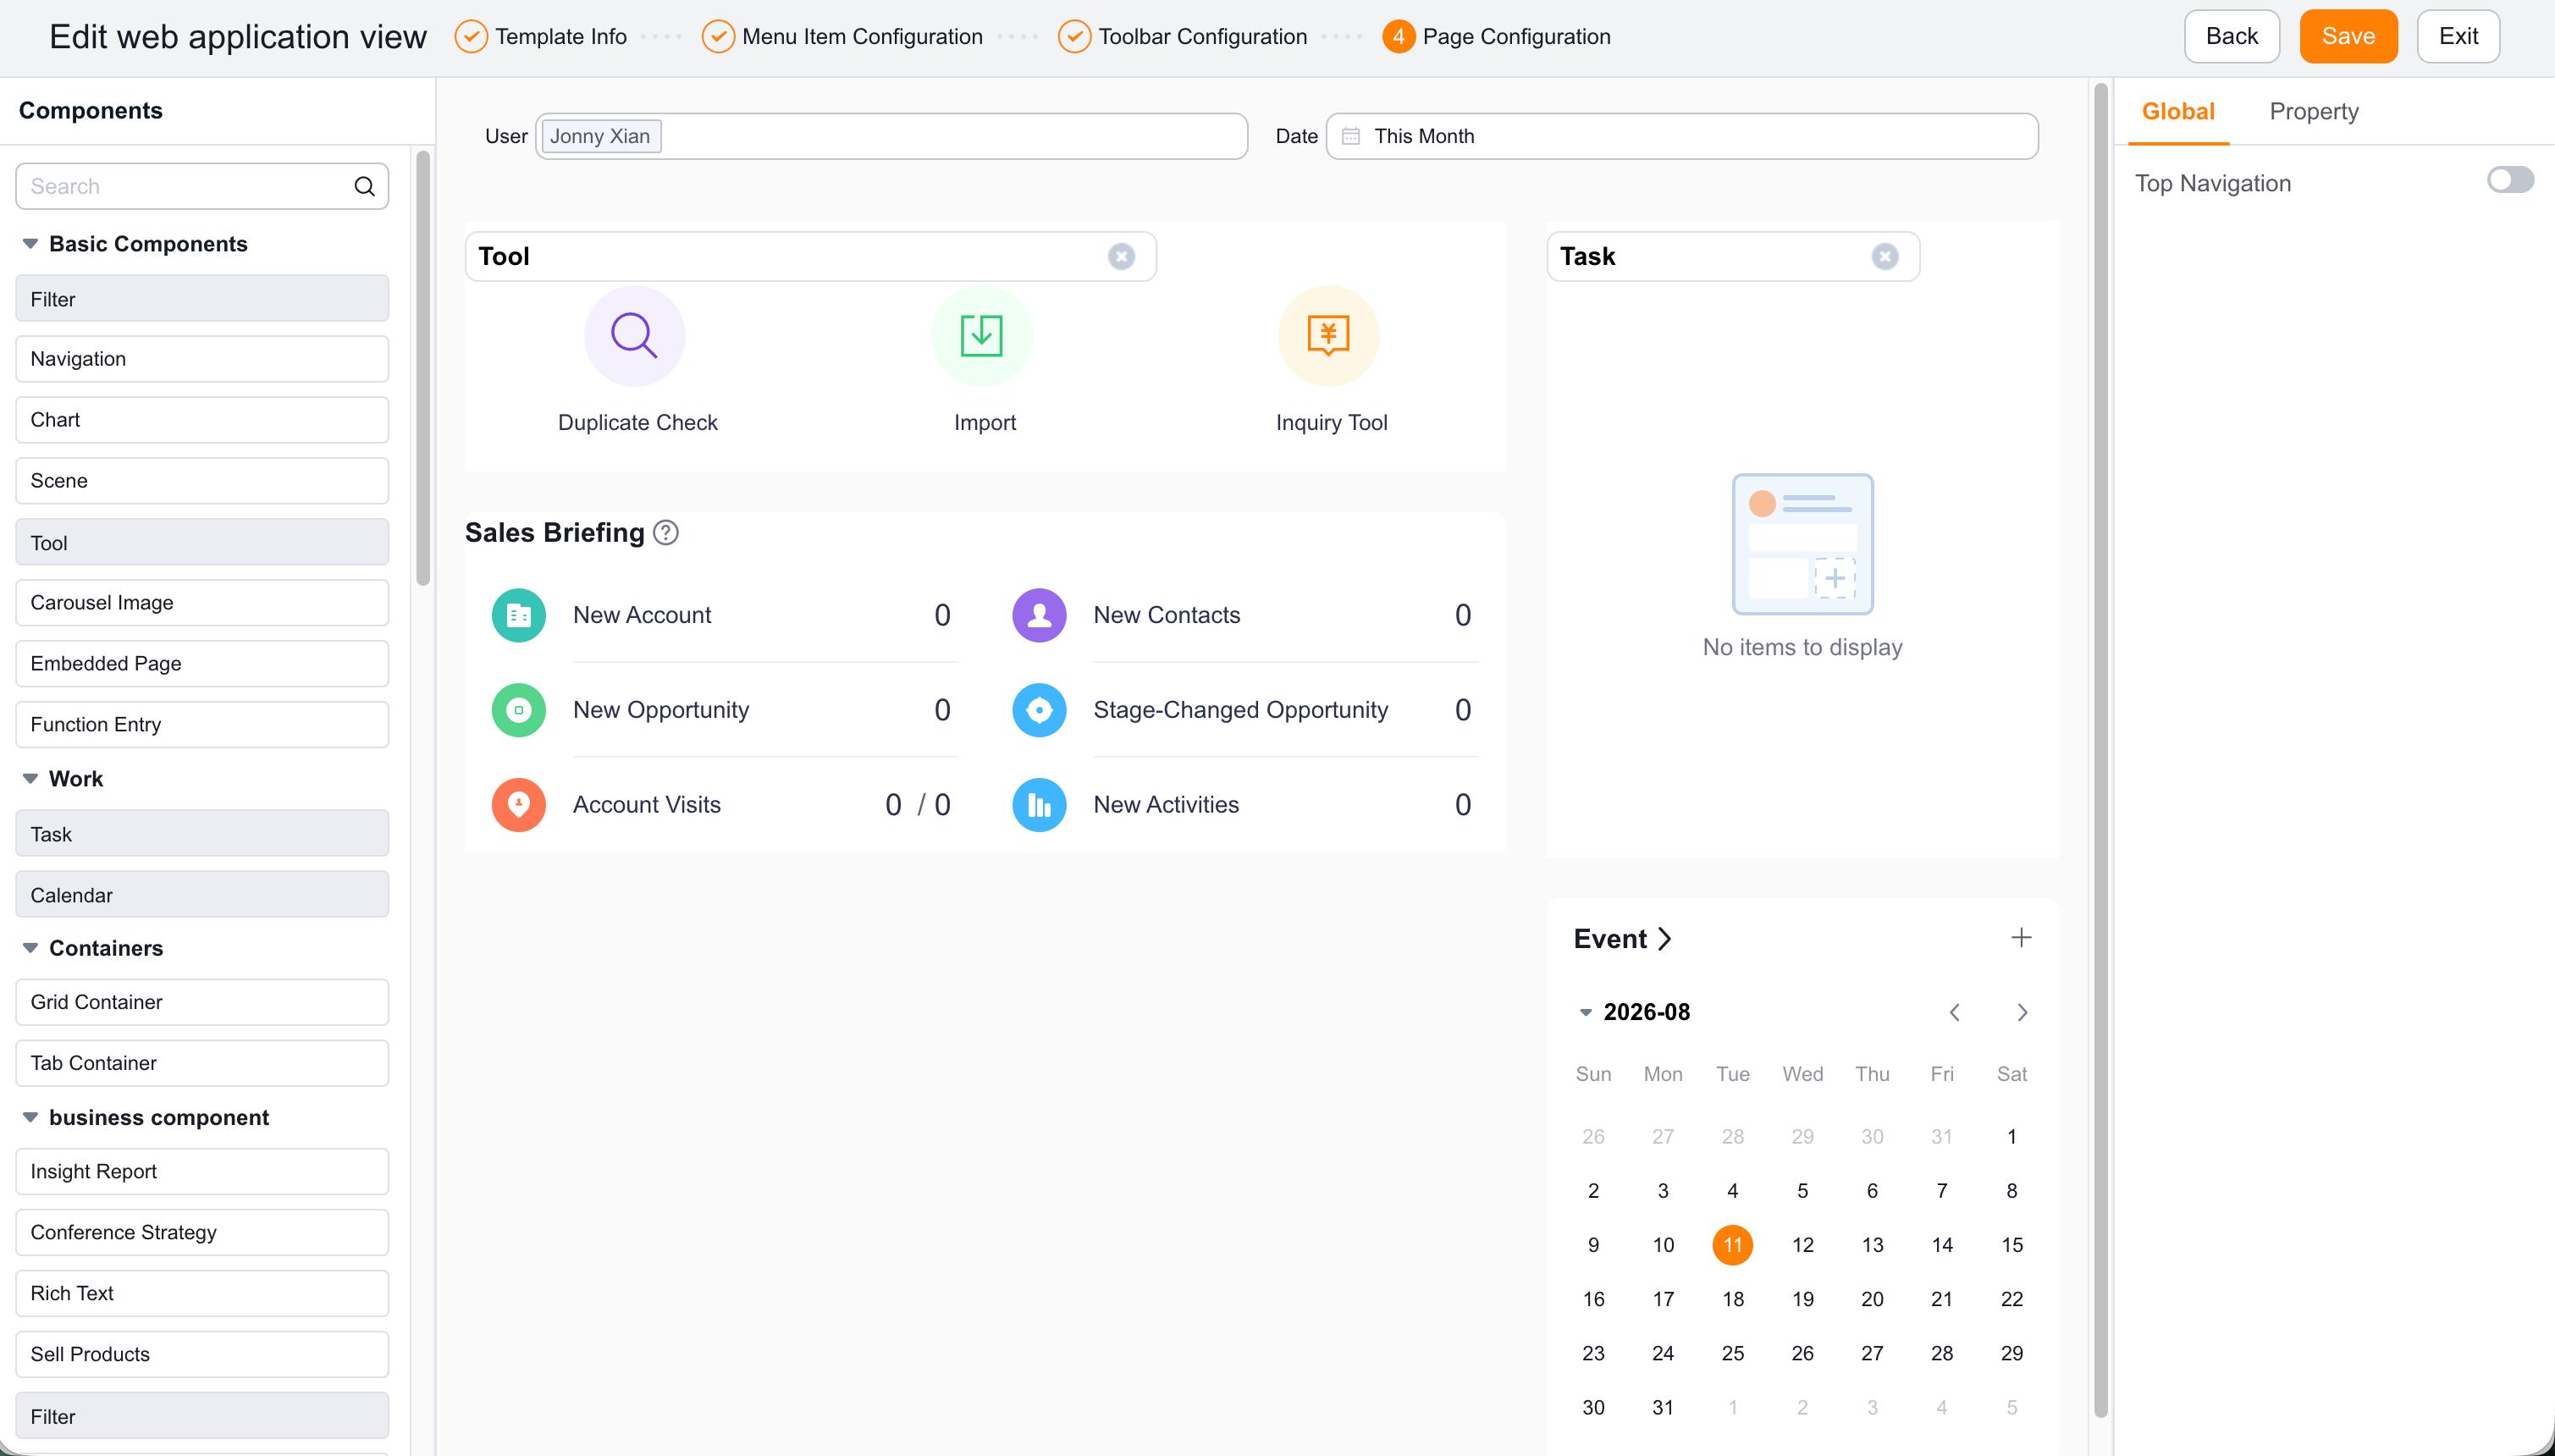Click the Duplicate Check magnifier icon

[x=634, y=336]
